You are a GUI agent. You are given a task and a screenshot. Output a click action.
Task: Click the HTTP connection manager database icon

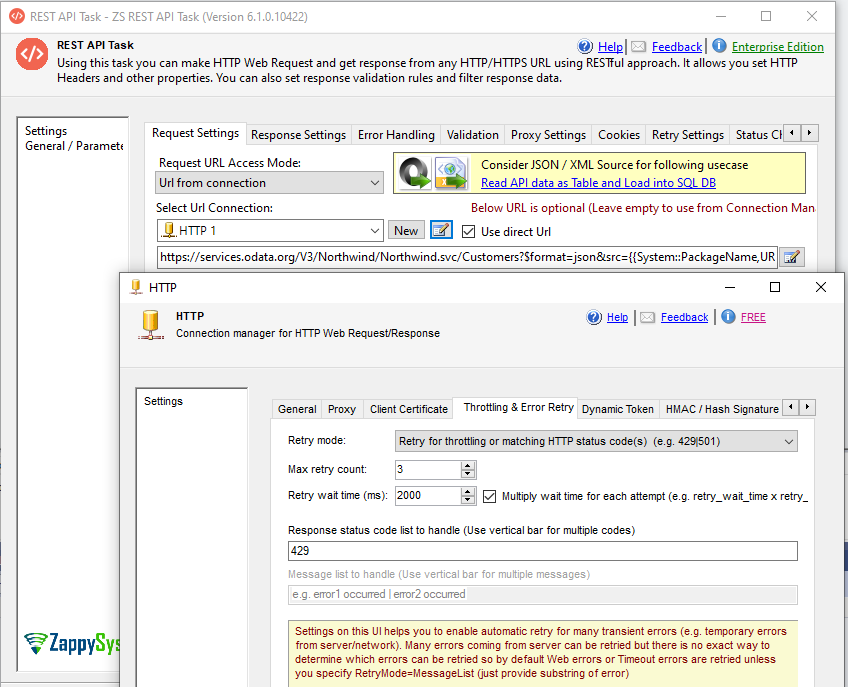pyautogui.click(x=152, y=324)
